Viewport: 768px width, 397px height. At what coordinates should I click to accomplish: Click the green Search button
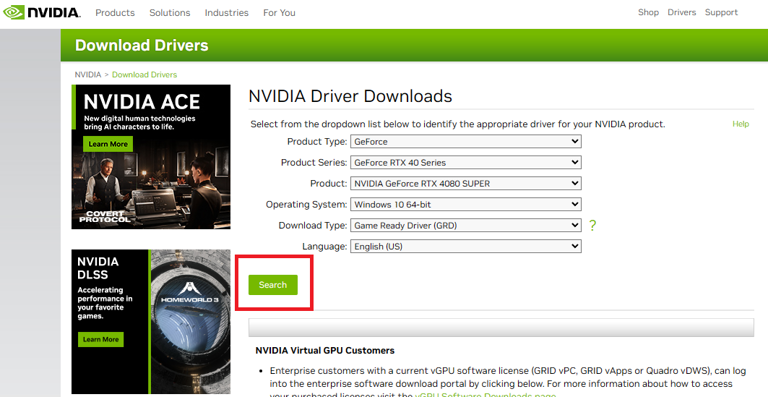(273, 285)
